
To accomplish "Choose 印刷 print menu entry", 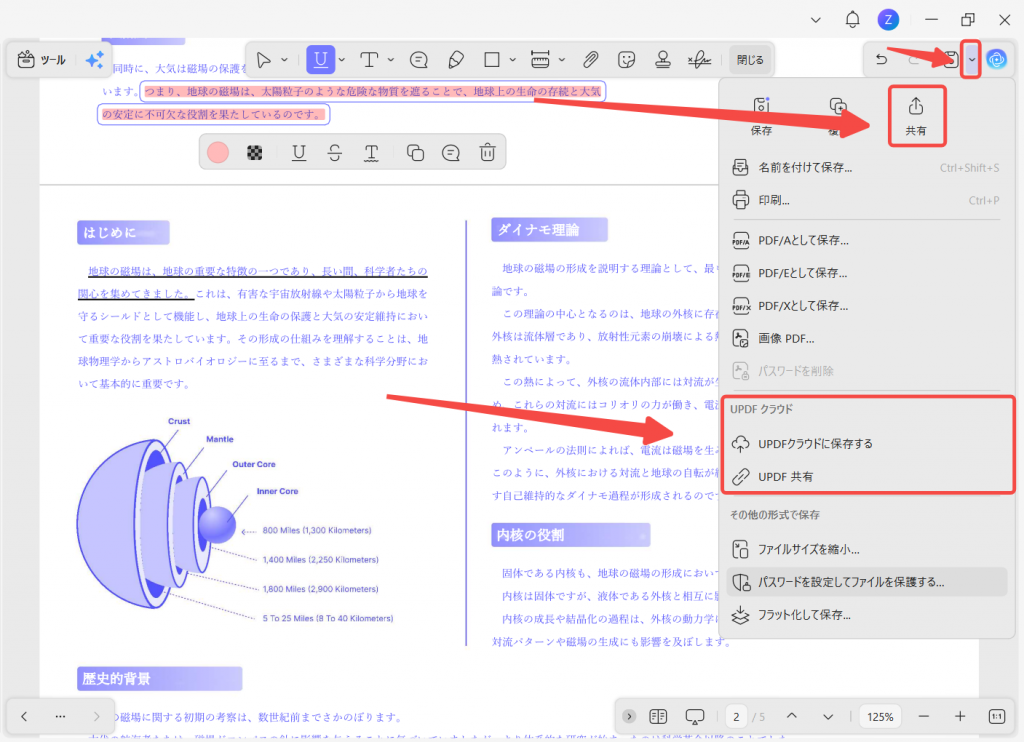I will 866,201.
